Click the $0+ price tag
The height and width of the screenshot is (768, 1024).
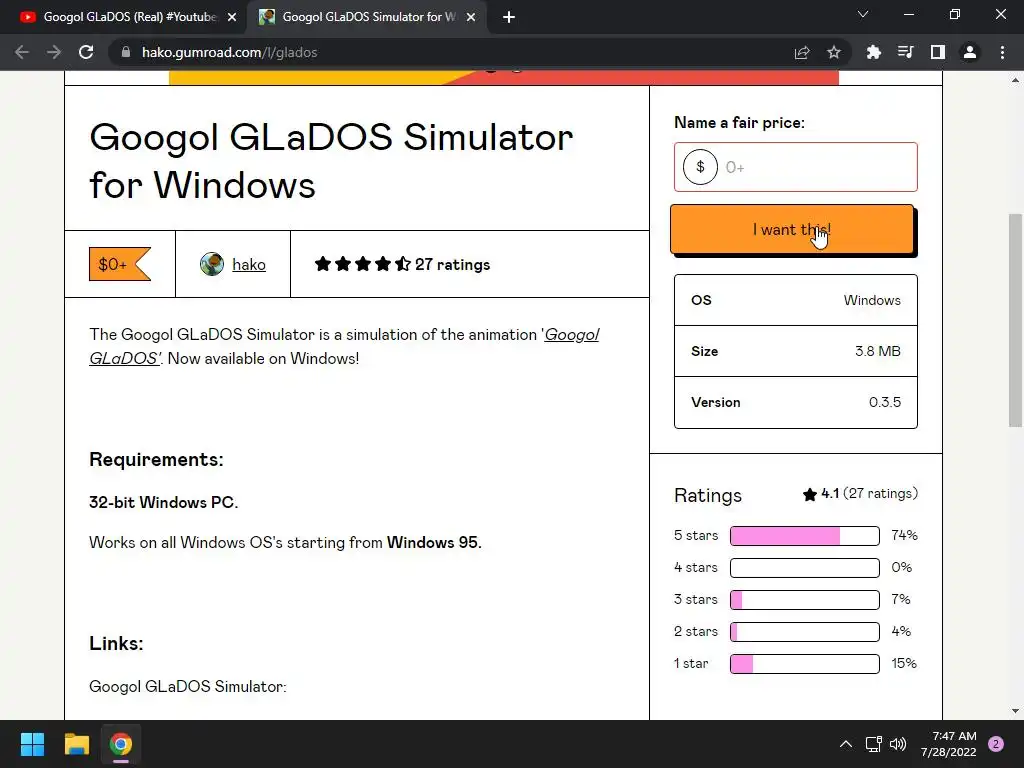tap(120, 264)
